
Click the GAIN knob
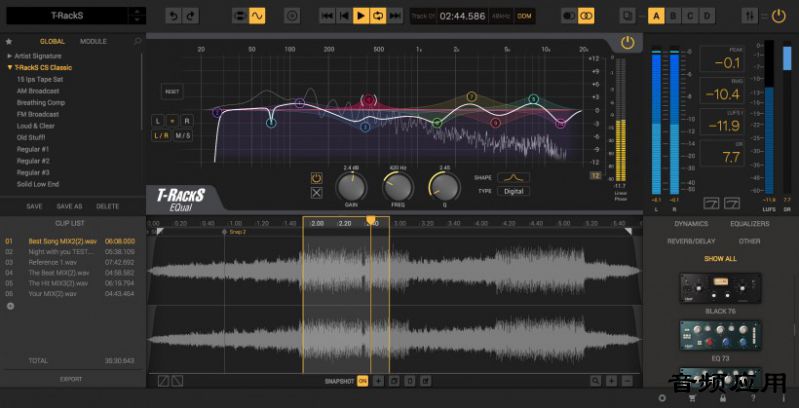coord(351,187)
